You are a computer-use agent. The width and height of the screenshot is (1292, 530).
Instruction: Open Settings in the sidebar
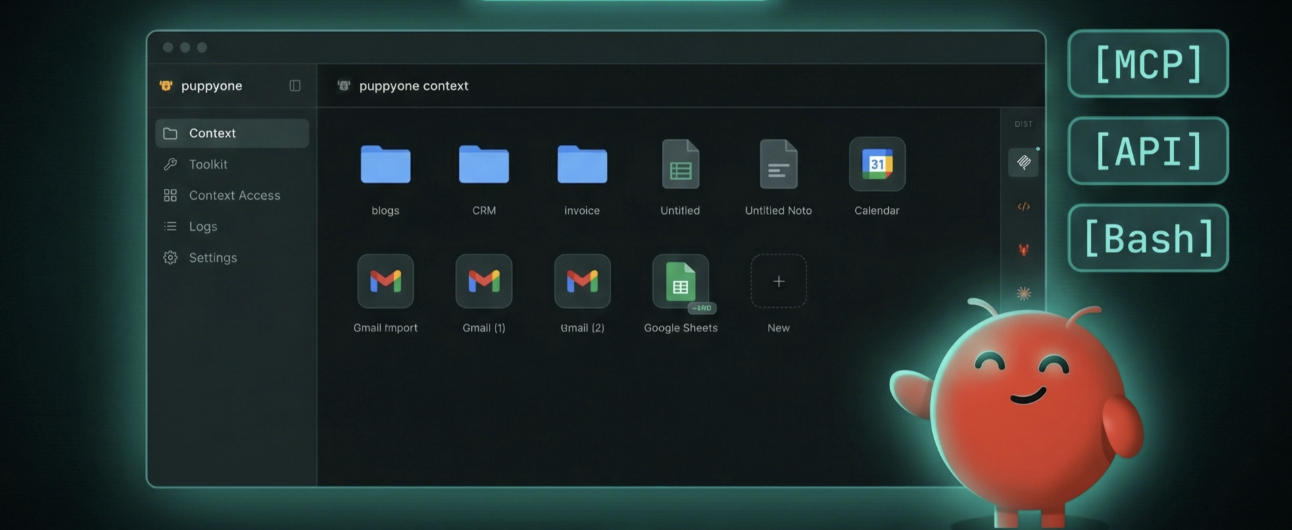(x=212, y=257)
